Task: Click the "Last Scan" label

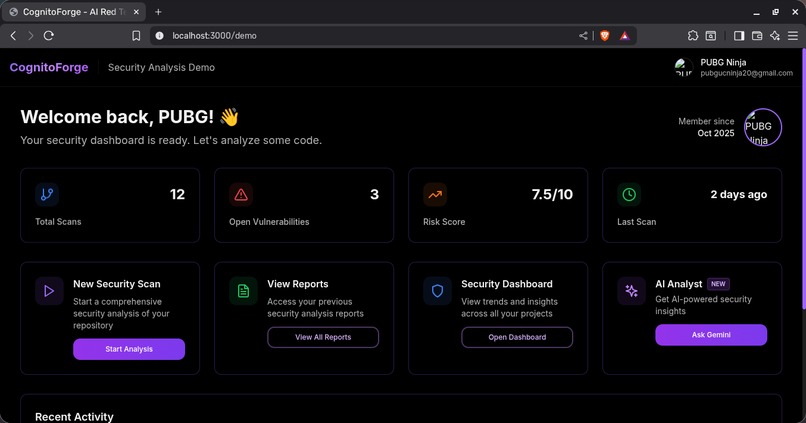Action: click(x=637, y=222)
